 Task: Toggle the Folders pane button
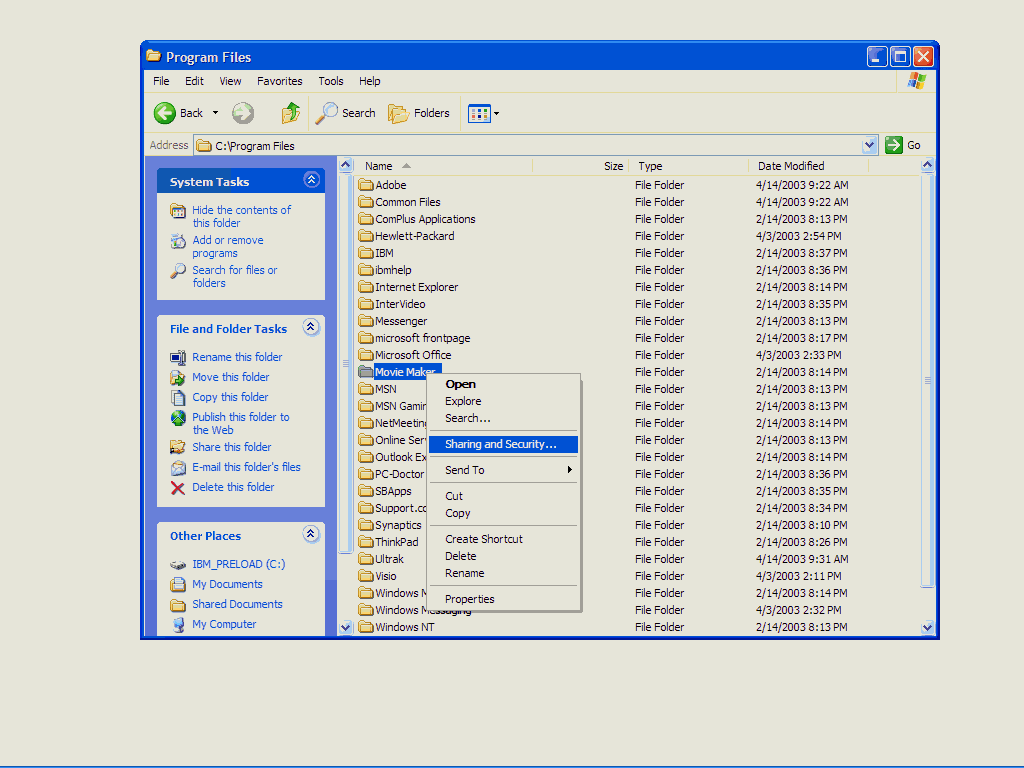pos(419,113)
